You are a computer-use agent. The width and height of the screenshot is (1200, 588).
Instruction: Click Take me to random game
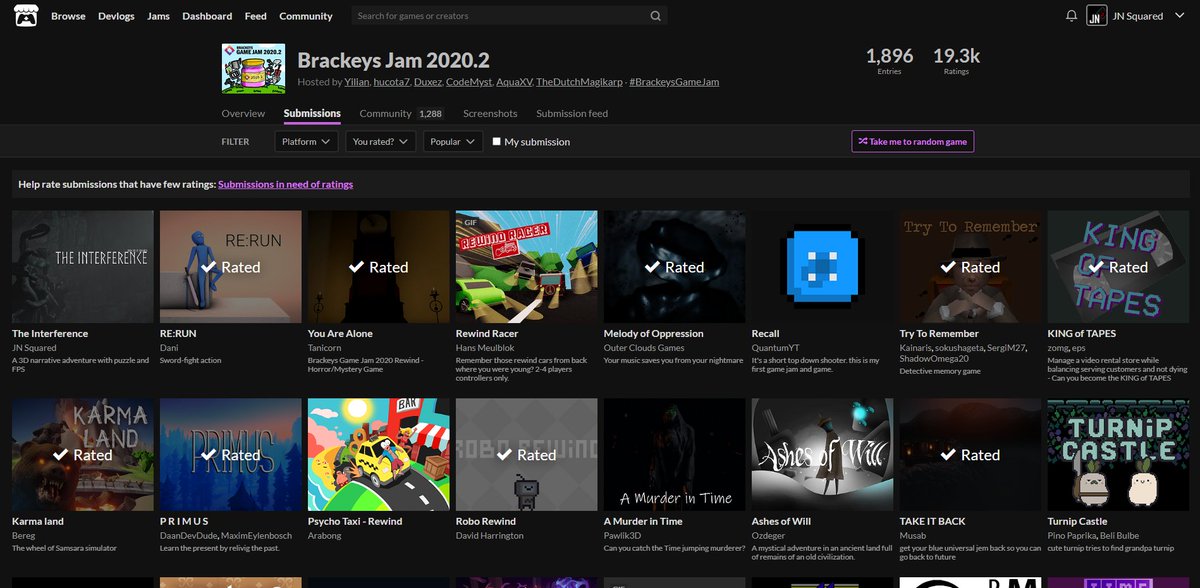pos(912,142)
